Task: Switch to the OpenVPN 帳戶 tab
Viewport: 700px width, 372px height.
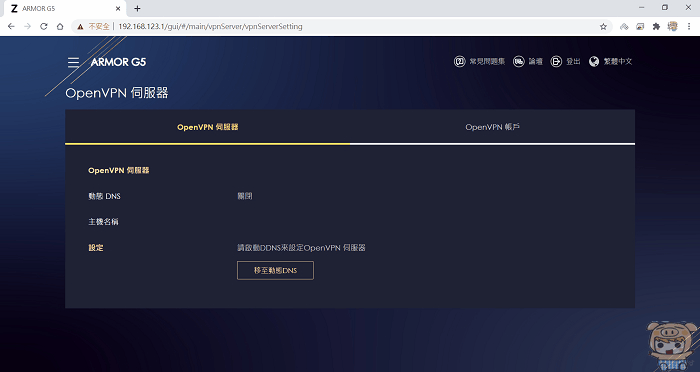Action: pyautogui.click(x=492, y=127)
